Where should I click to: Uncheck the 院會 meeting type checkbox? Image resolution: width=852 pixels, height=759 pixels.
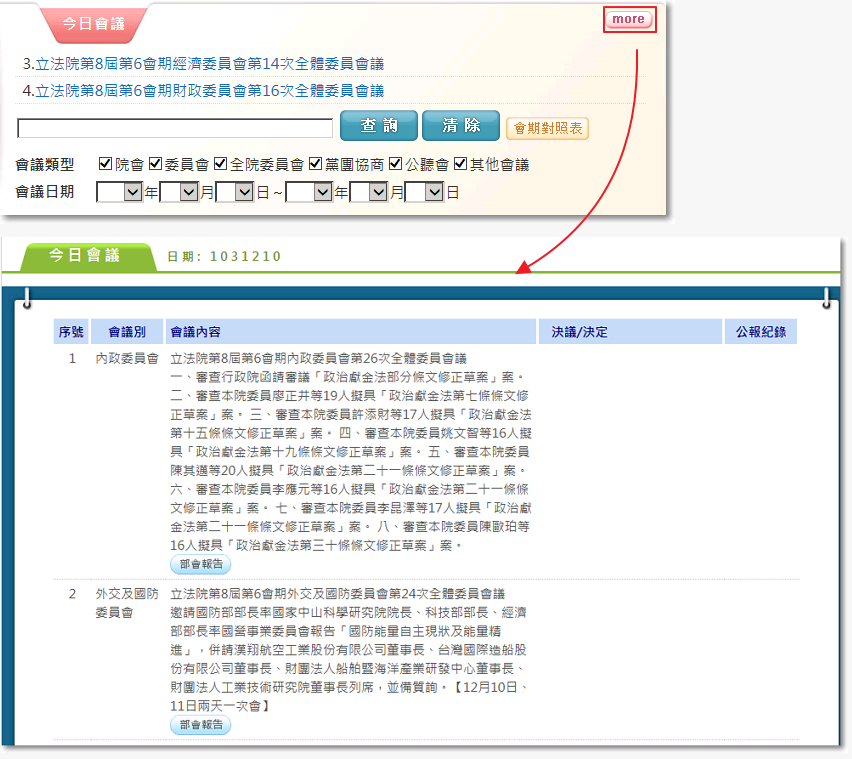tap(105, 164)
